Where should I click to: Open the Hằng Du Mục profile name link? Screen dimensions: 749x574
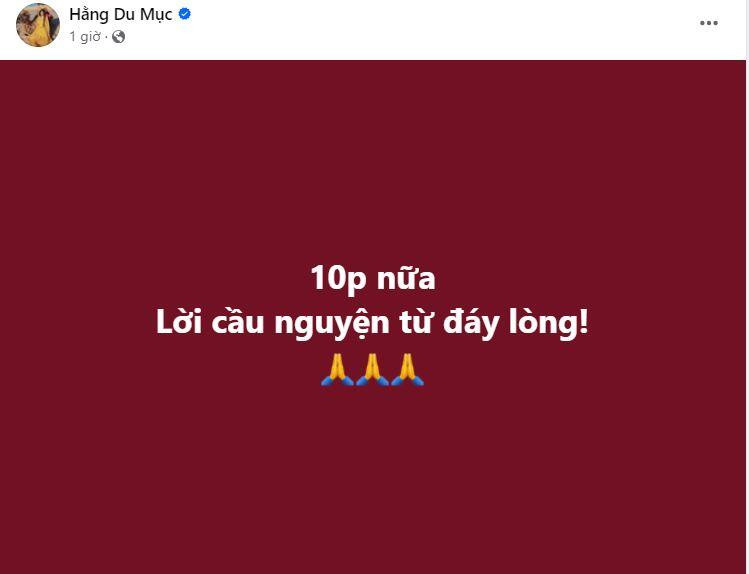pos(120,15)
